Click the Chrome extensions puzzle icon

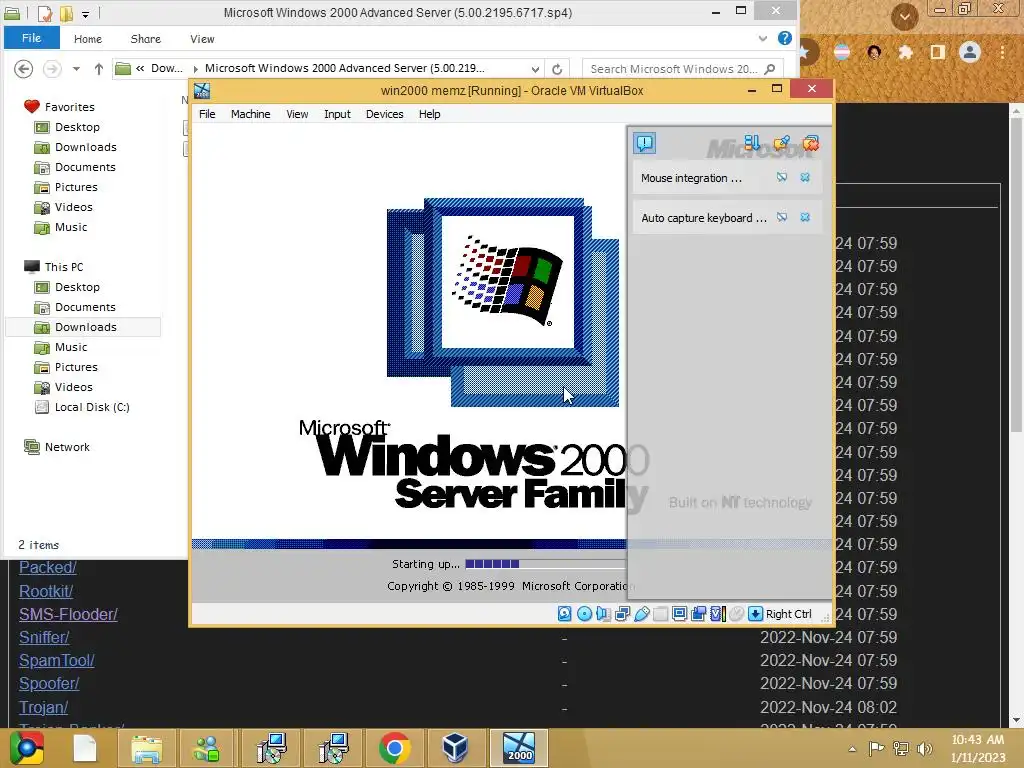click(x=905, y=52)
